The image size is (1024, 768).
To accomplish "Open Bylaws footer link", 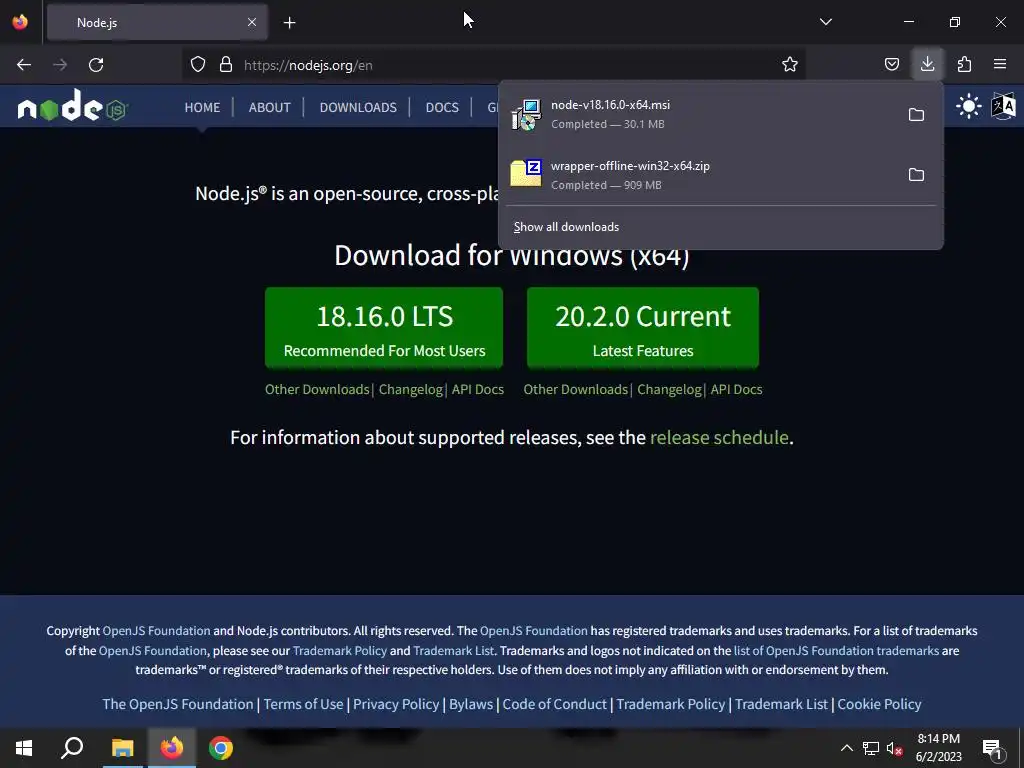I will 471,704.
